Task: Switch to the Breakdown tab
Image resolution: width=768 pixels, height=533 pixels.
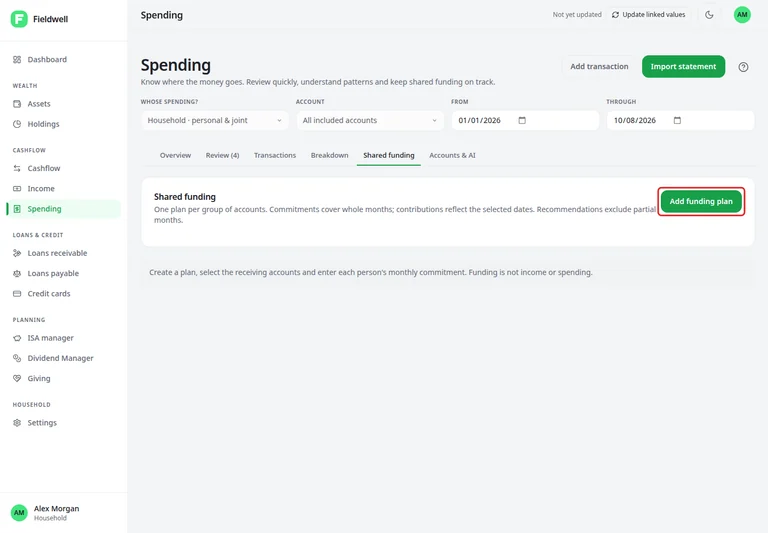Action: click(x=330, y=155)
